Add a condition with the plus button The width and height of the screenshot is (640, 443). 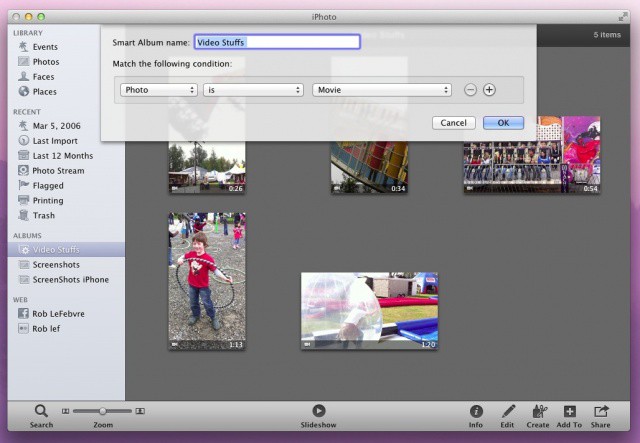coord(489,90)
